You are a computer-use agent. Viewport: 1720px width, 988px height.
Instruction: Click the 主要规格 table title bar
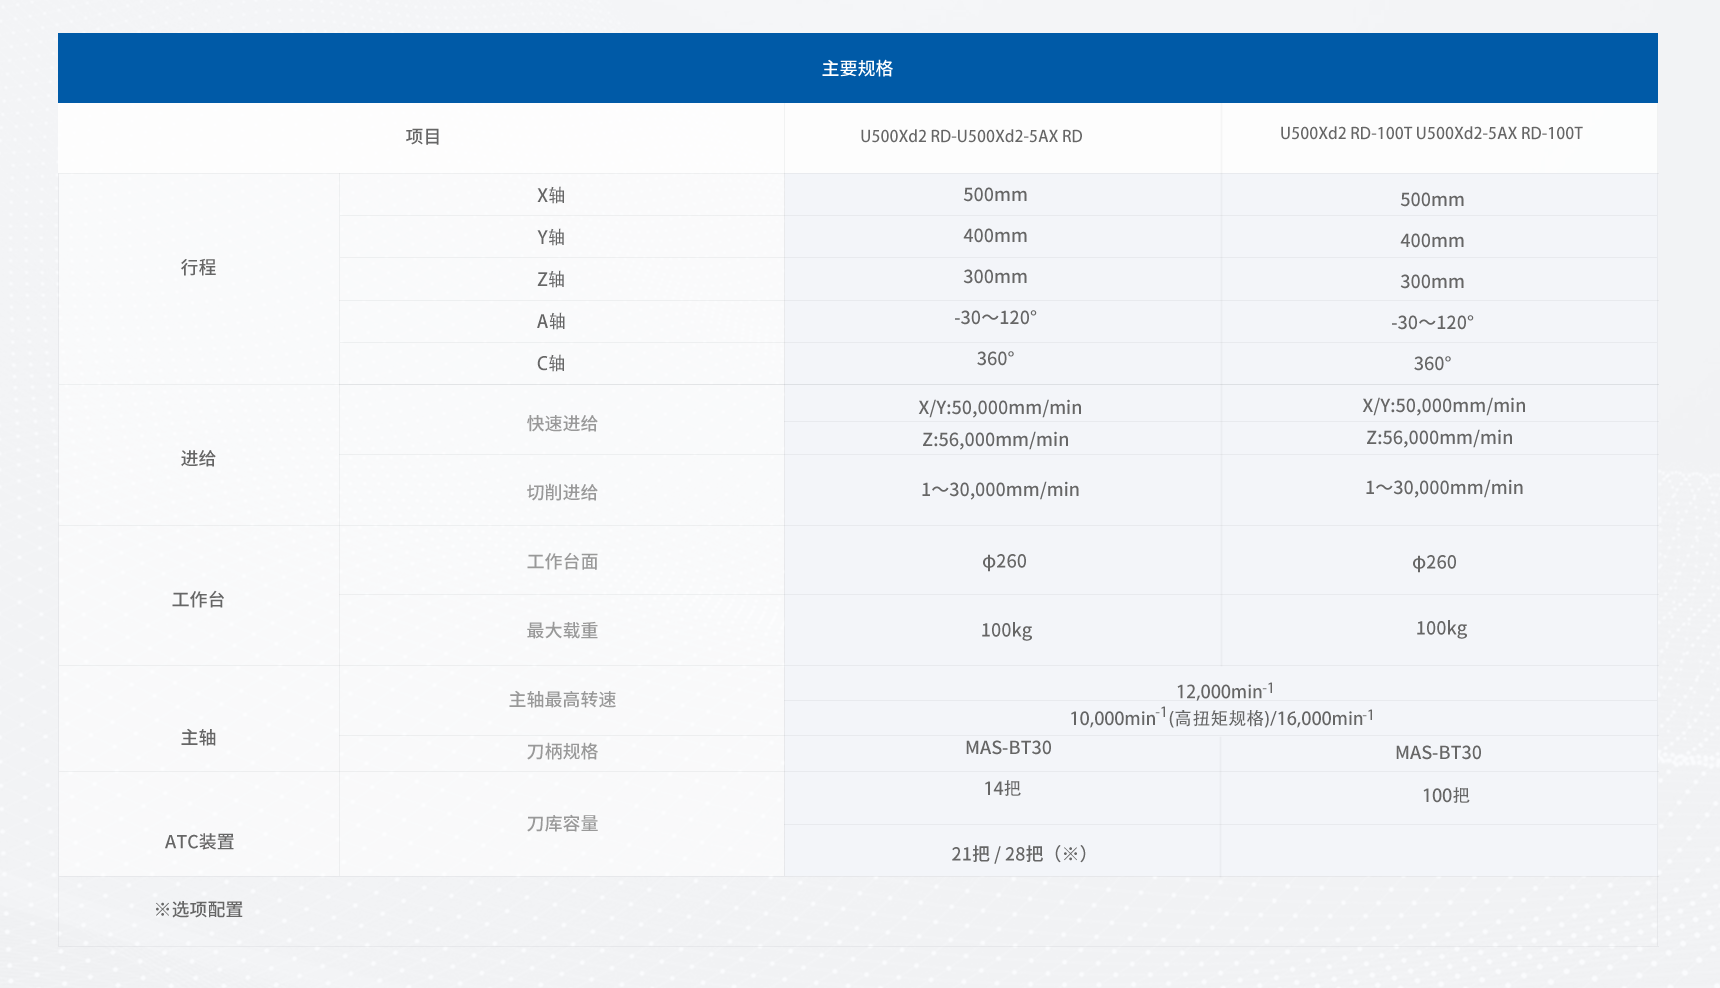(x=857, y=68)
